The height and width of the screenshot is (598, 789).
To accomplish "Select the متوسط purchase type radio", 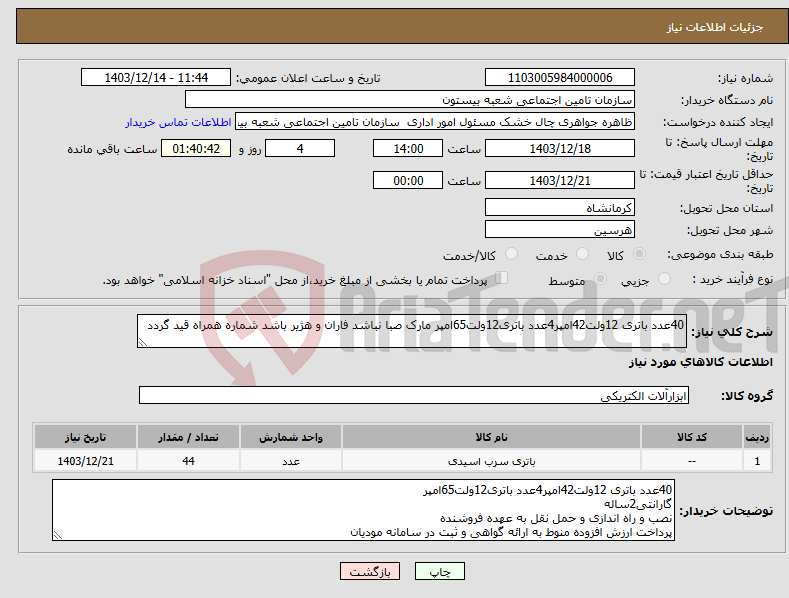I will coord(600,278).
